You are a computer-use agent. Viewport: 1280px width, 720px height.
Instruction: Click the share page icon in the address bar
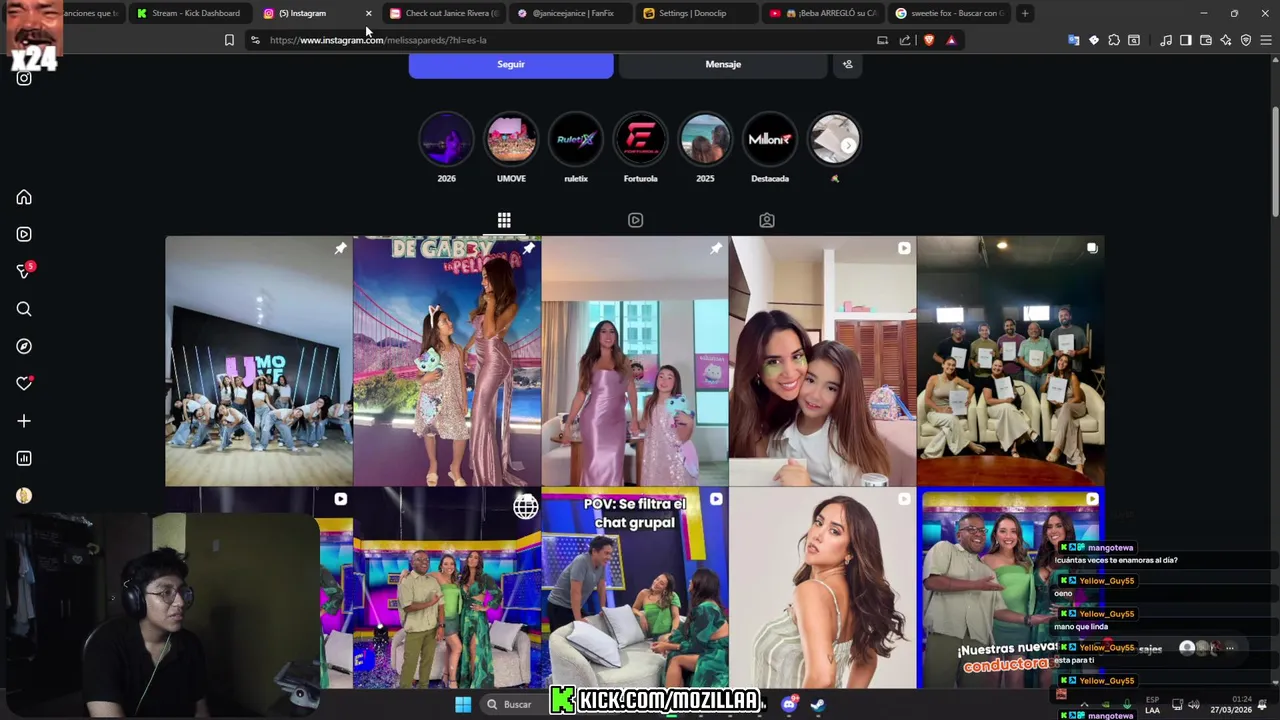click(905, 40)
